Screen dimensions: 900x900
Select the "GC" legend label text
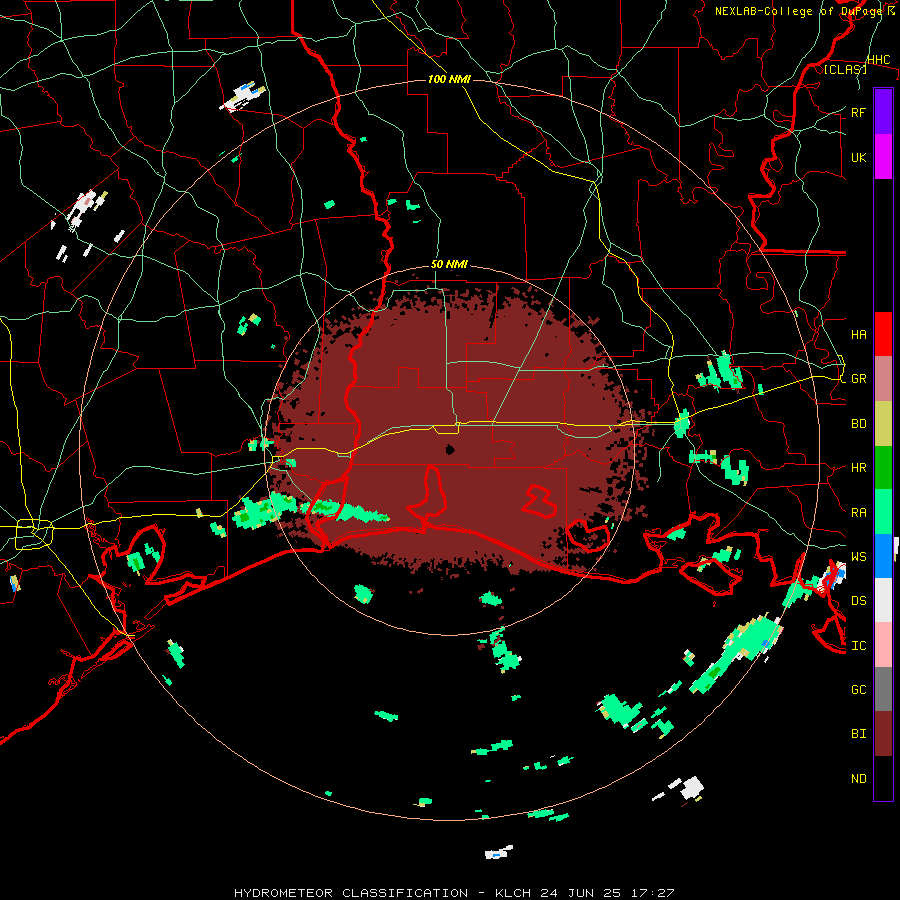pyautogui.click(x=858, y=689)
